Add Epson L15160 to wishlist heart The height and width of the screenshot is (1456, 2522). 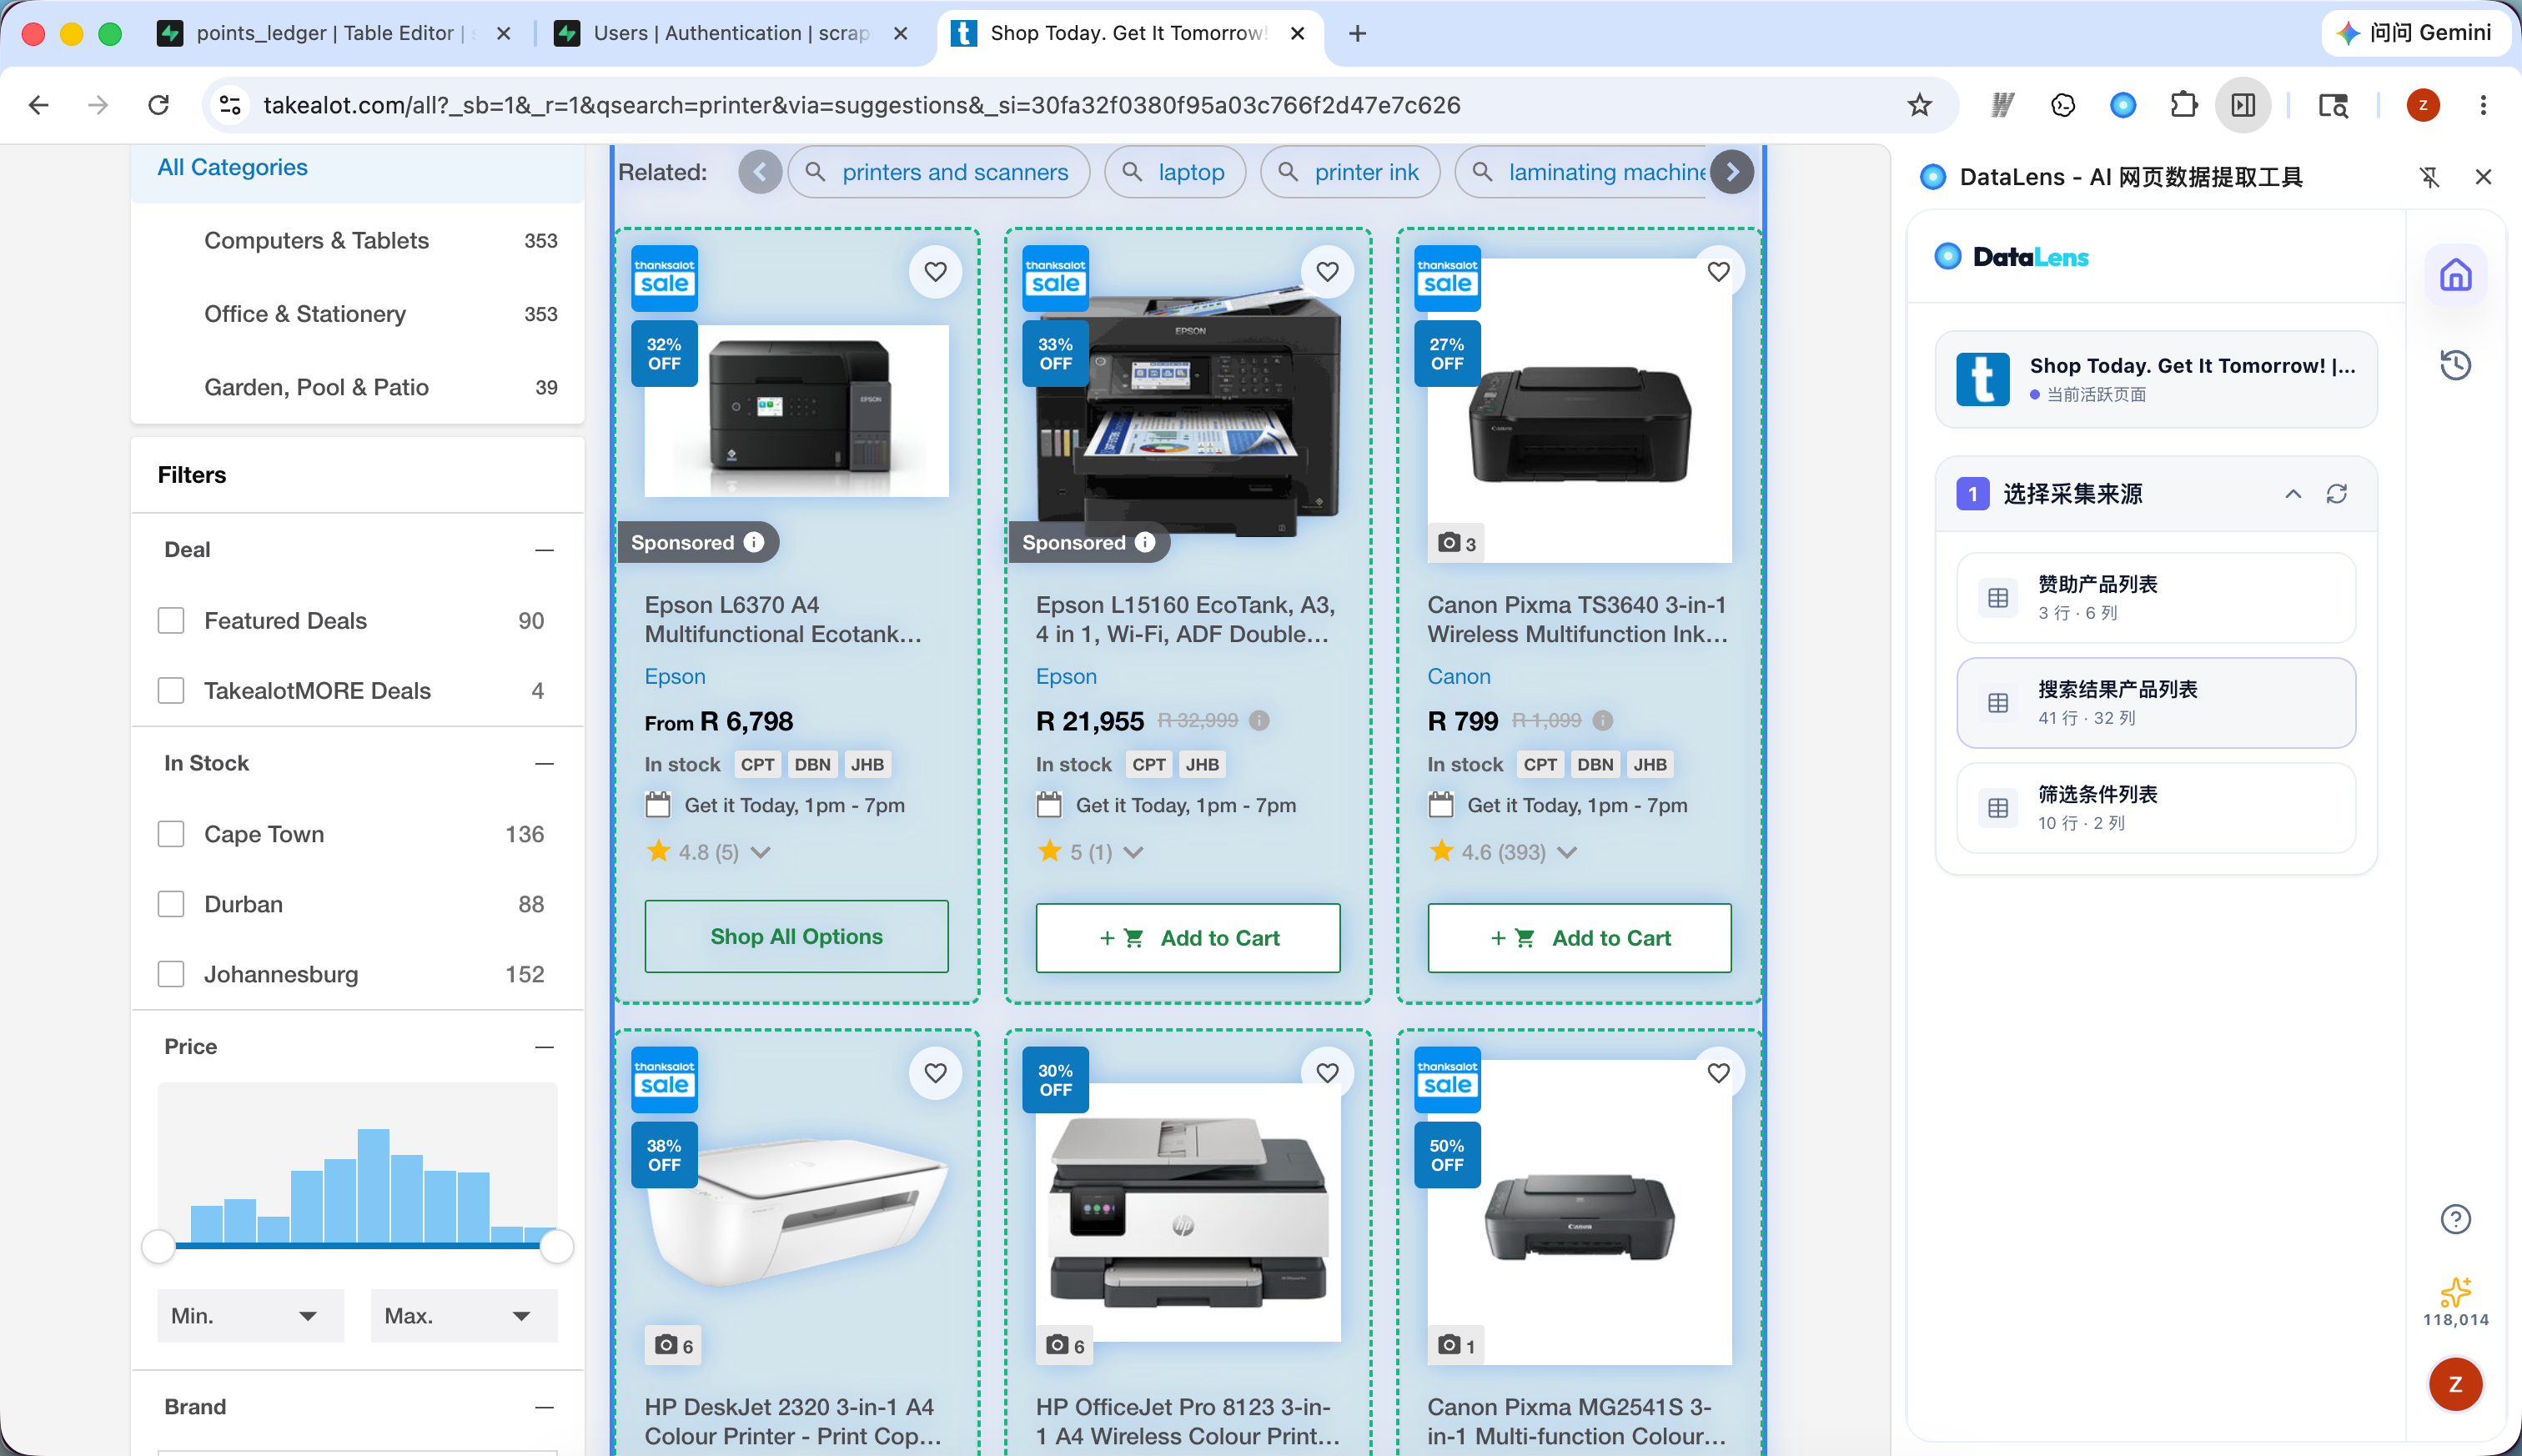click(x=1327, y=272)
